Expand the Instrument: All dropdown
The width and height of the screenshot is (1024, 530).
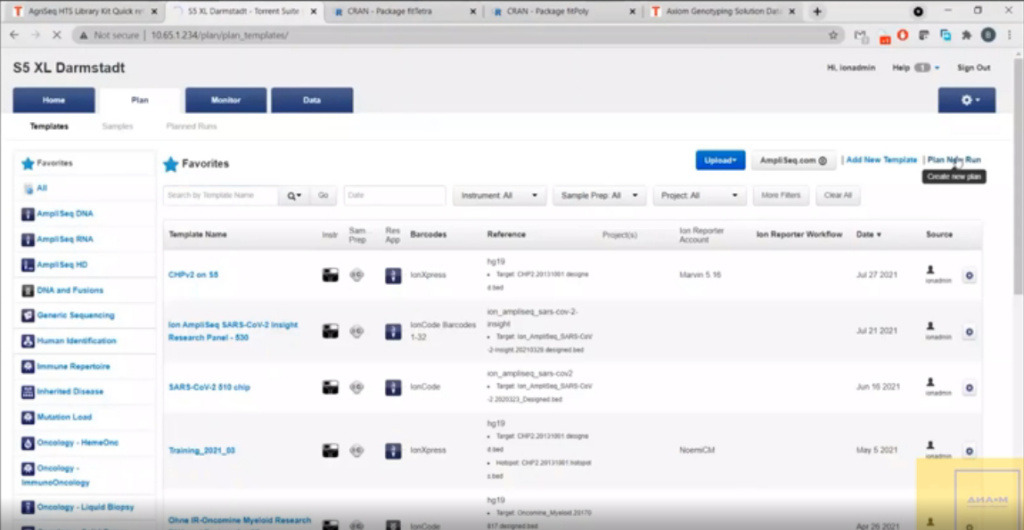click(500, 196)
